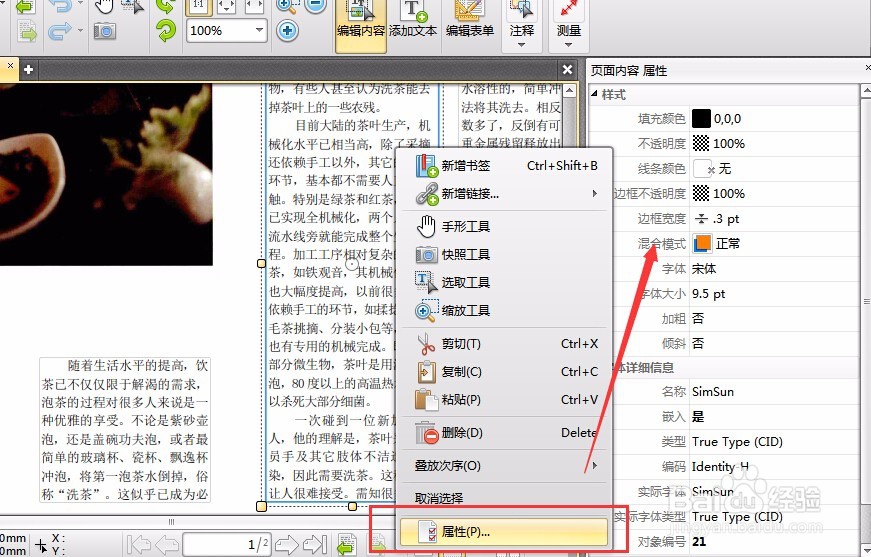The width and height of the screenshot is (871, 557).
Task: Click the 加粗 否 value
Action: (698, 319)
